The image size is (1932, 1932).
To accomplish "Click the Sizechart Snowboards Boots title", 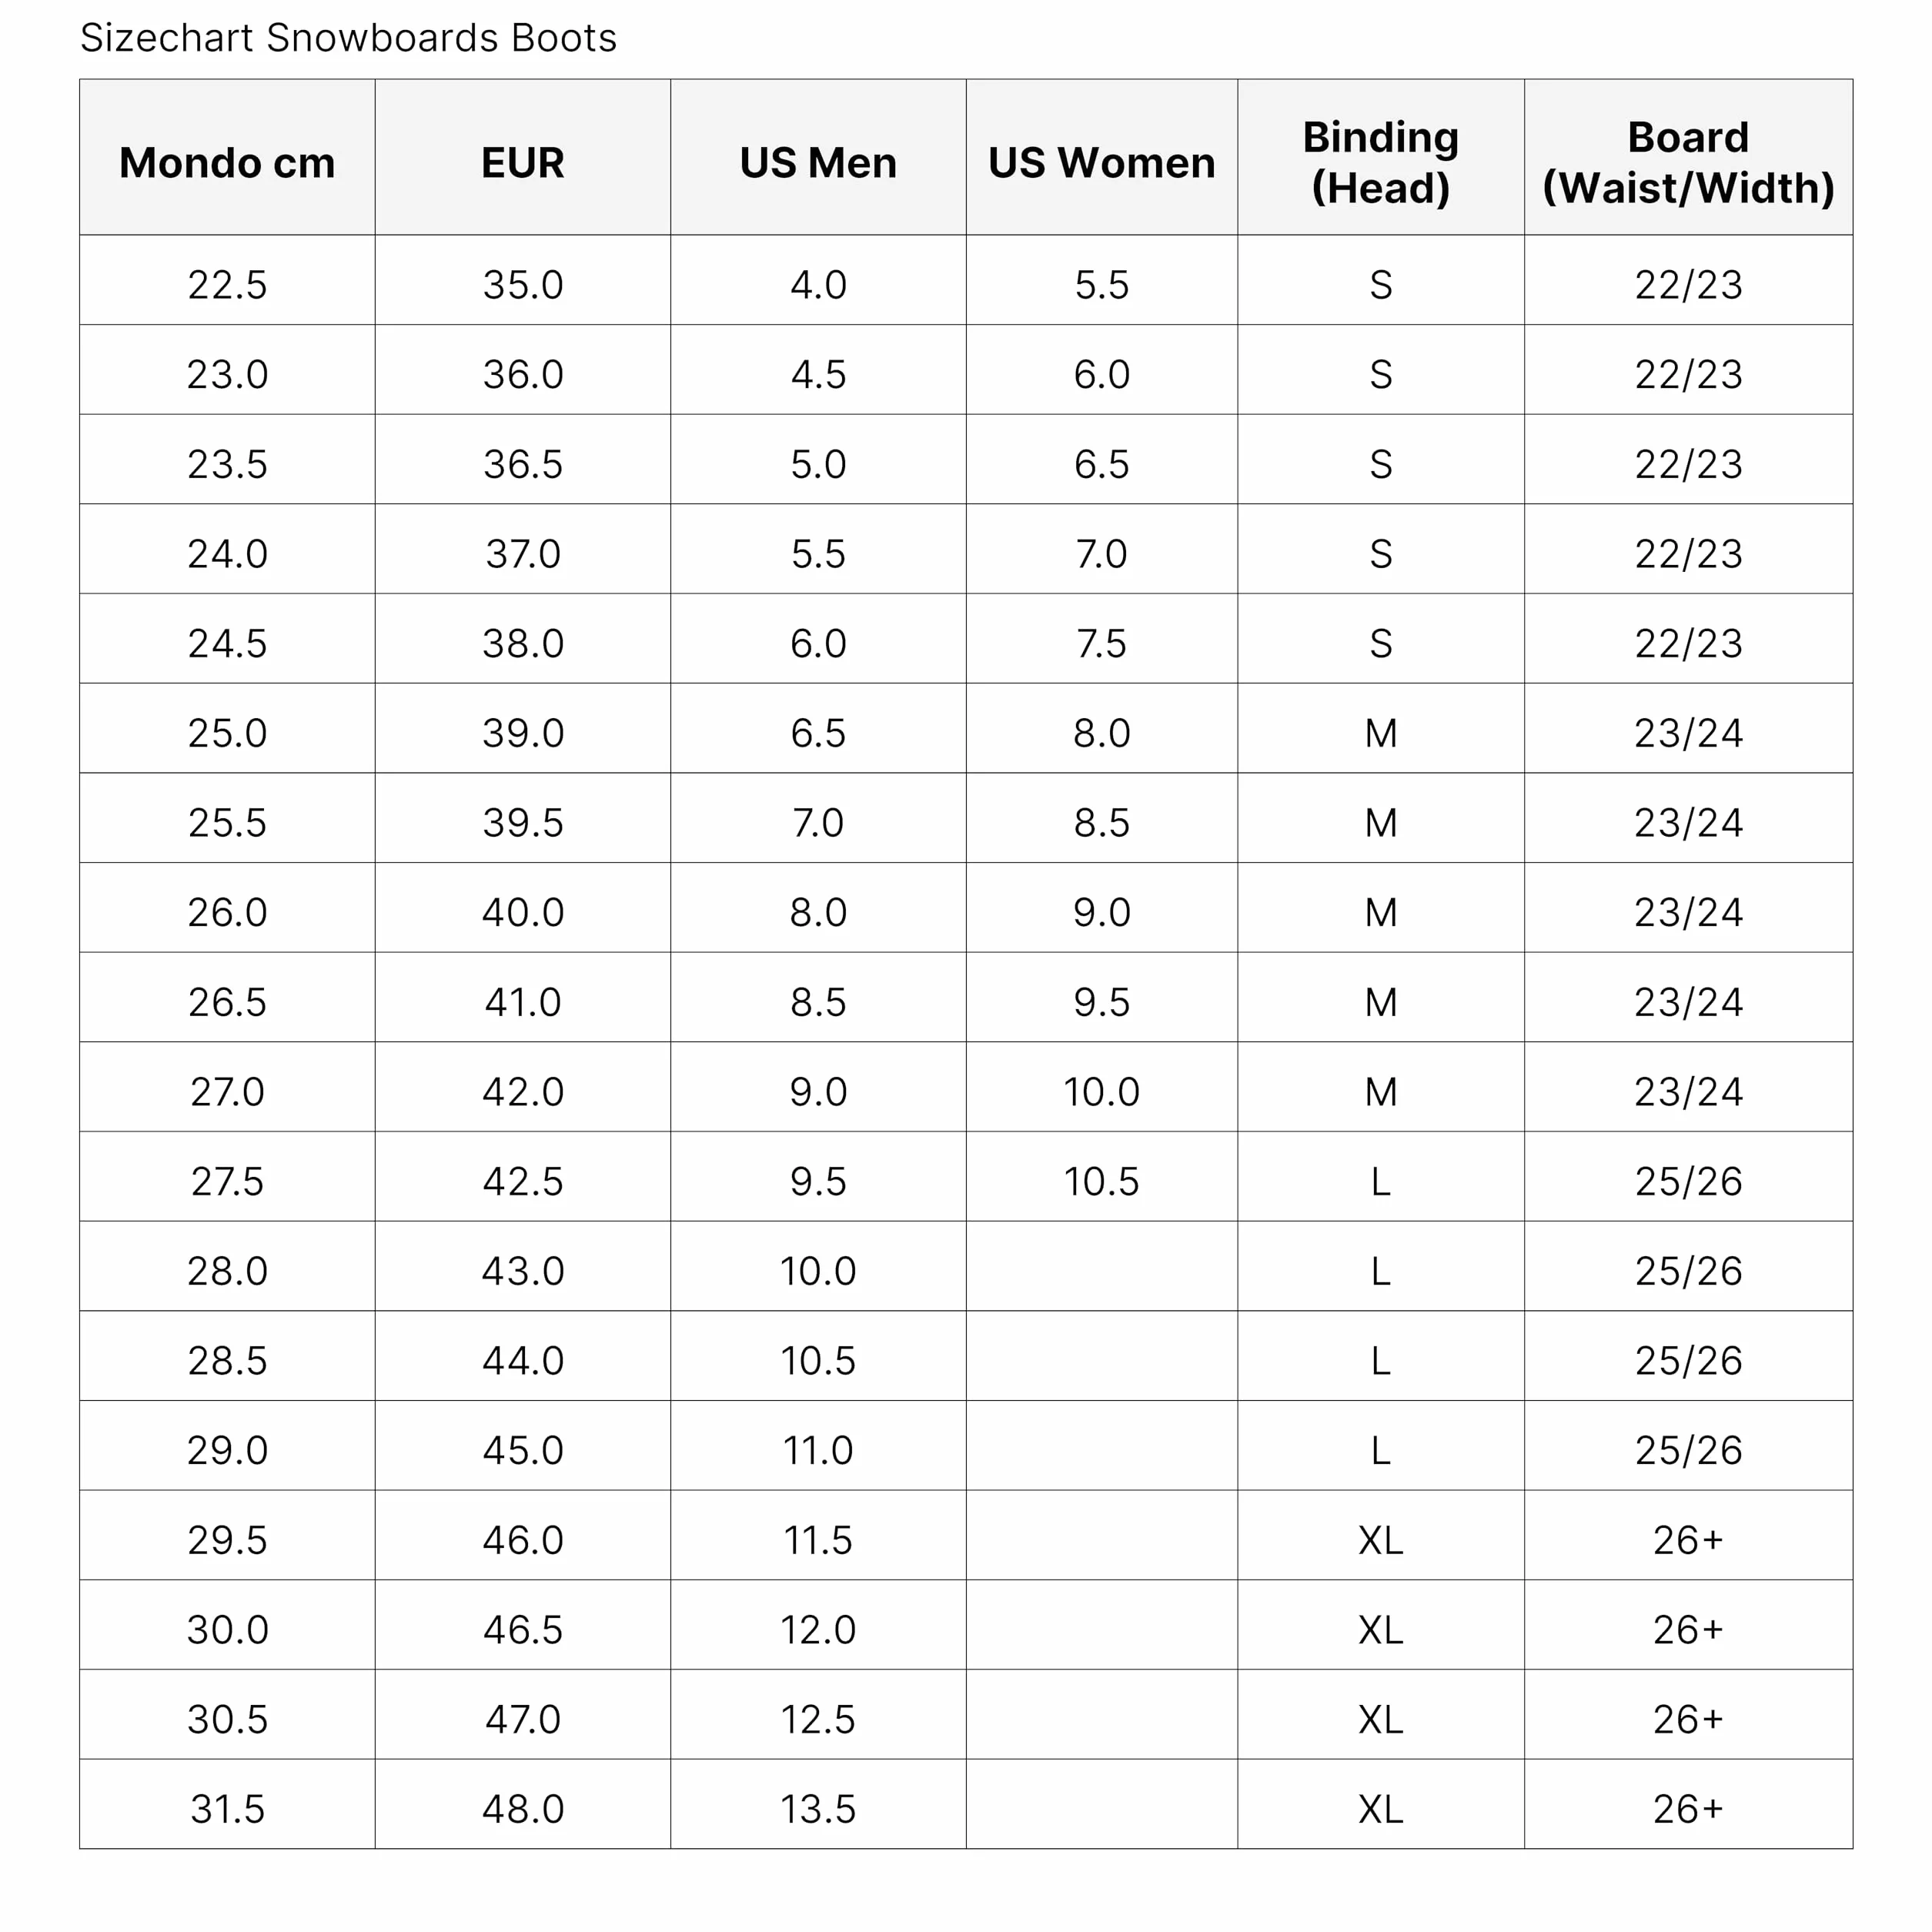I will tap(348, 38).
